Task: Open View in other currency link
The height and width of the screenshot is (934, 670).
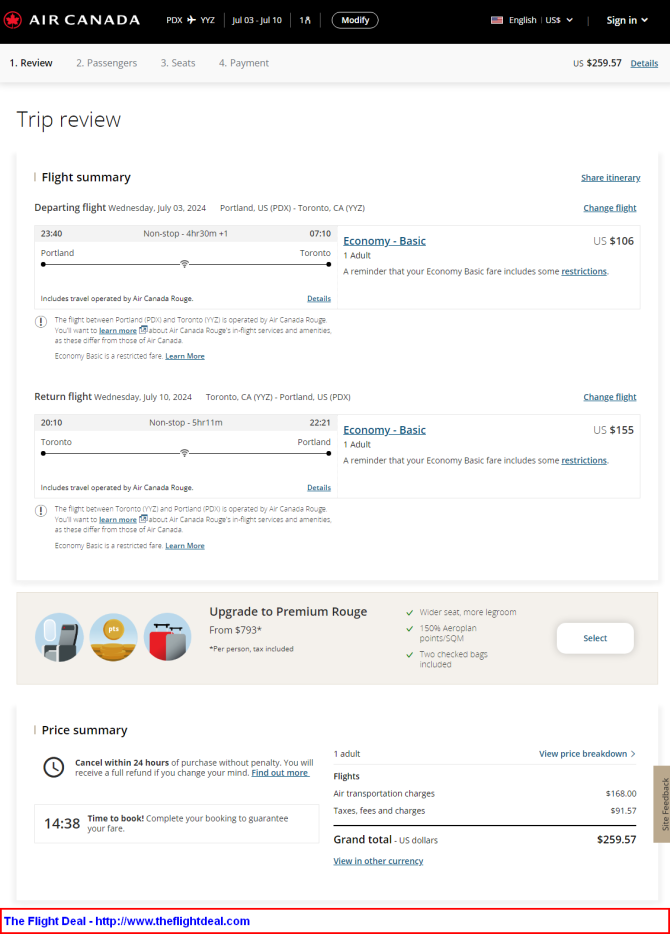Action: point(378,861)
